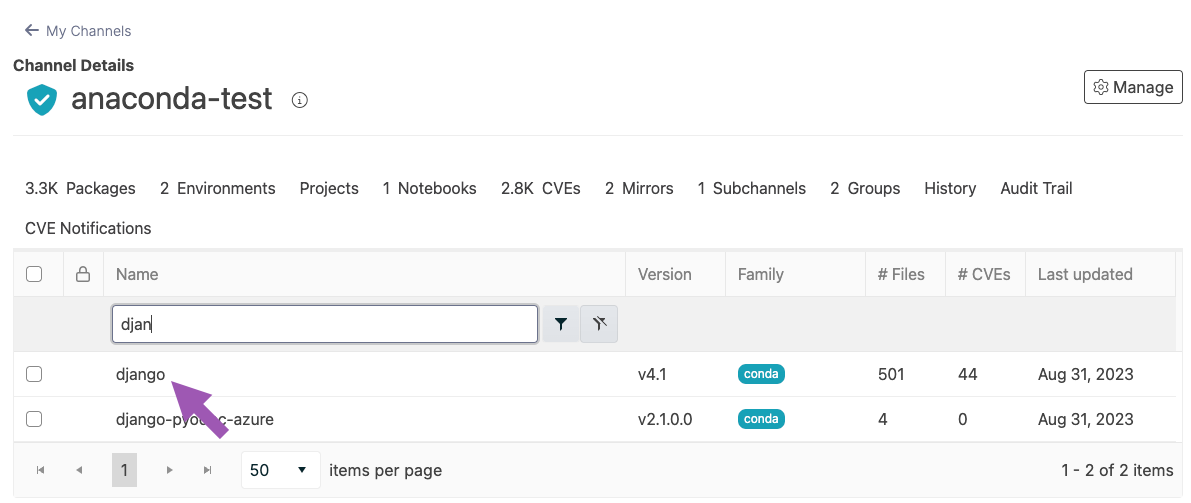The width and height of the screenshot is (1191, 503).
Task: Click the shield checkmark channel icon
Action: click(42, 100)
